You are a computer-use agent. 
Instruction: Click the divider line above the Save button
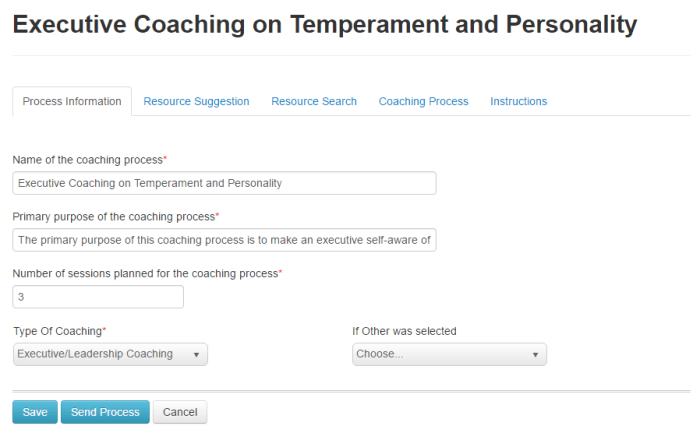tap(350, 391)
